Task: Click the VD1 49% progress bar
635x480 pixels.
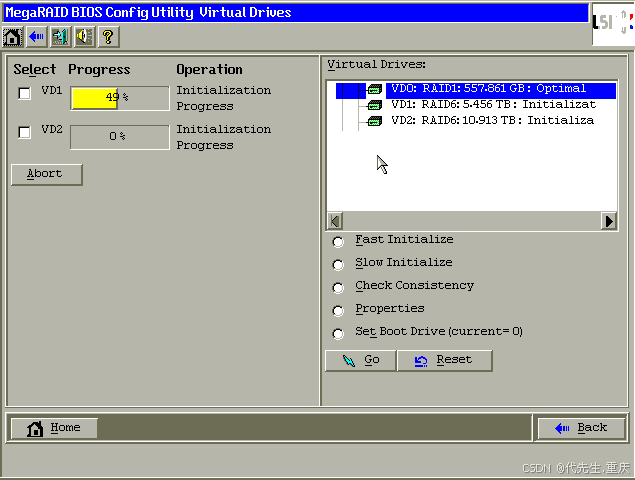Action: [x=120, y=98]
